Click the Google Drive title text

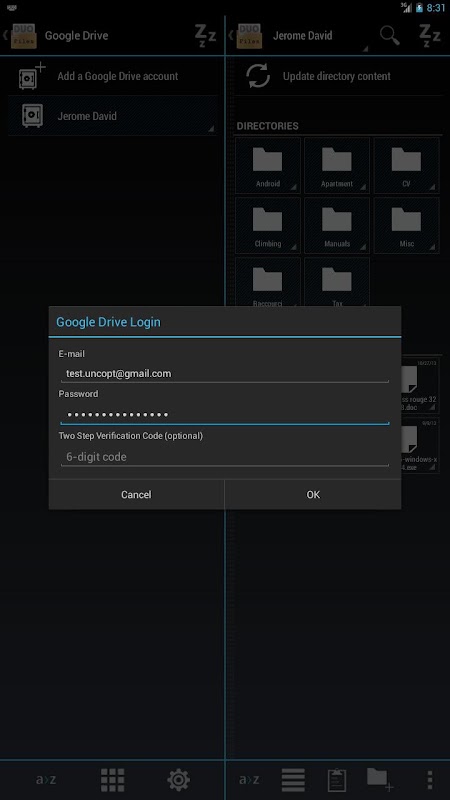(x=77, y=36)
